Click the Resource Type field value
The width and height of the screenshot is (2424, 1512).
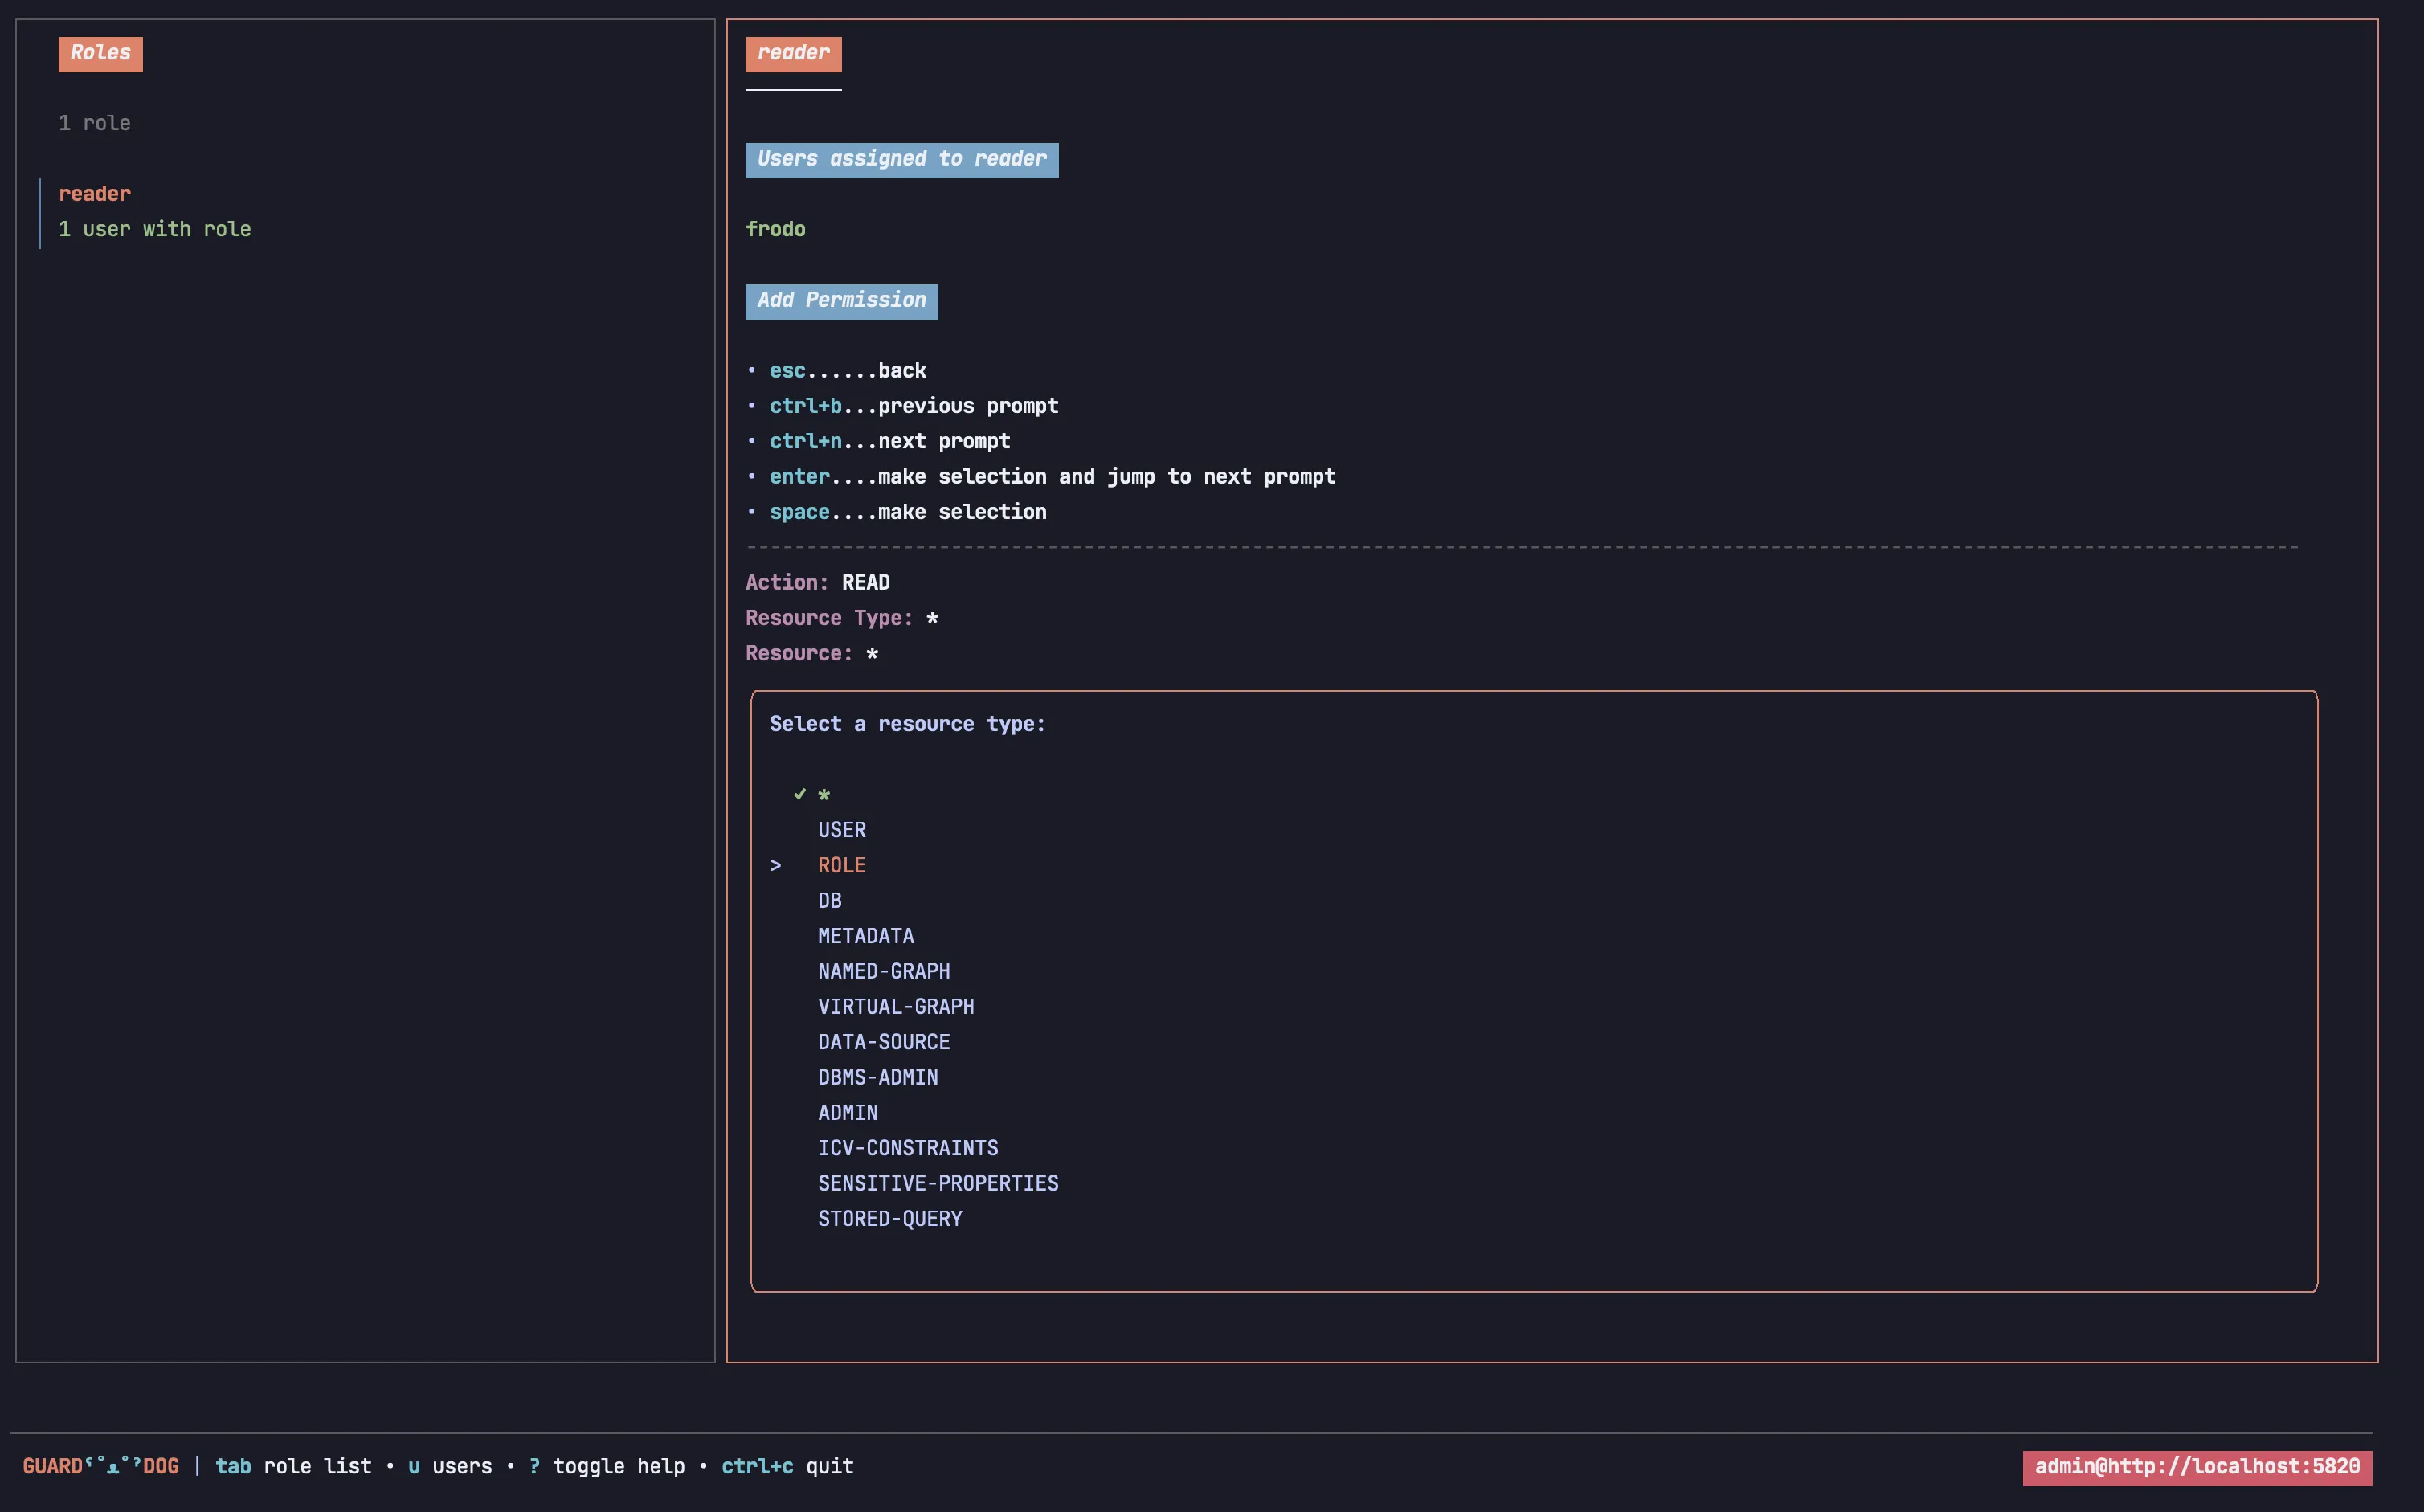pos(932,618)
